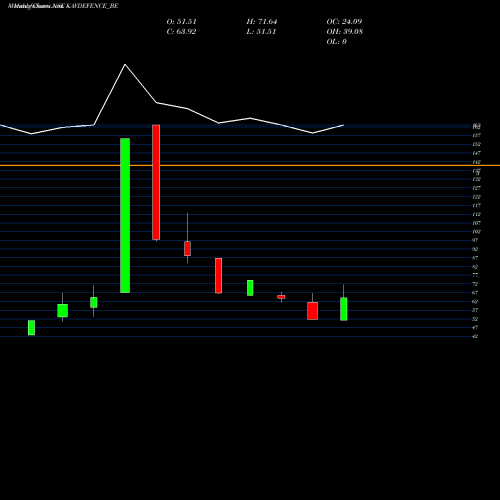Click the tiny red doji candle near 65

pyautogui.click(x=281, y=297)
